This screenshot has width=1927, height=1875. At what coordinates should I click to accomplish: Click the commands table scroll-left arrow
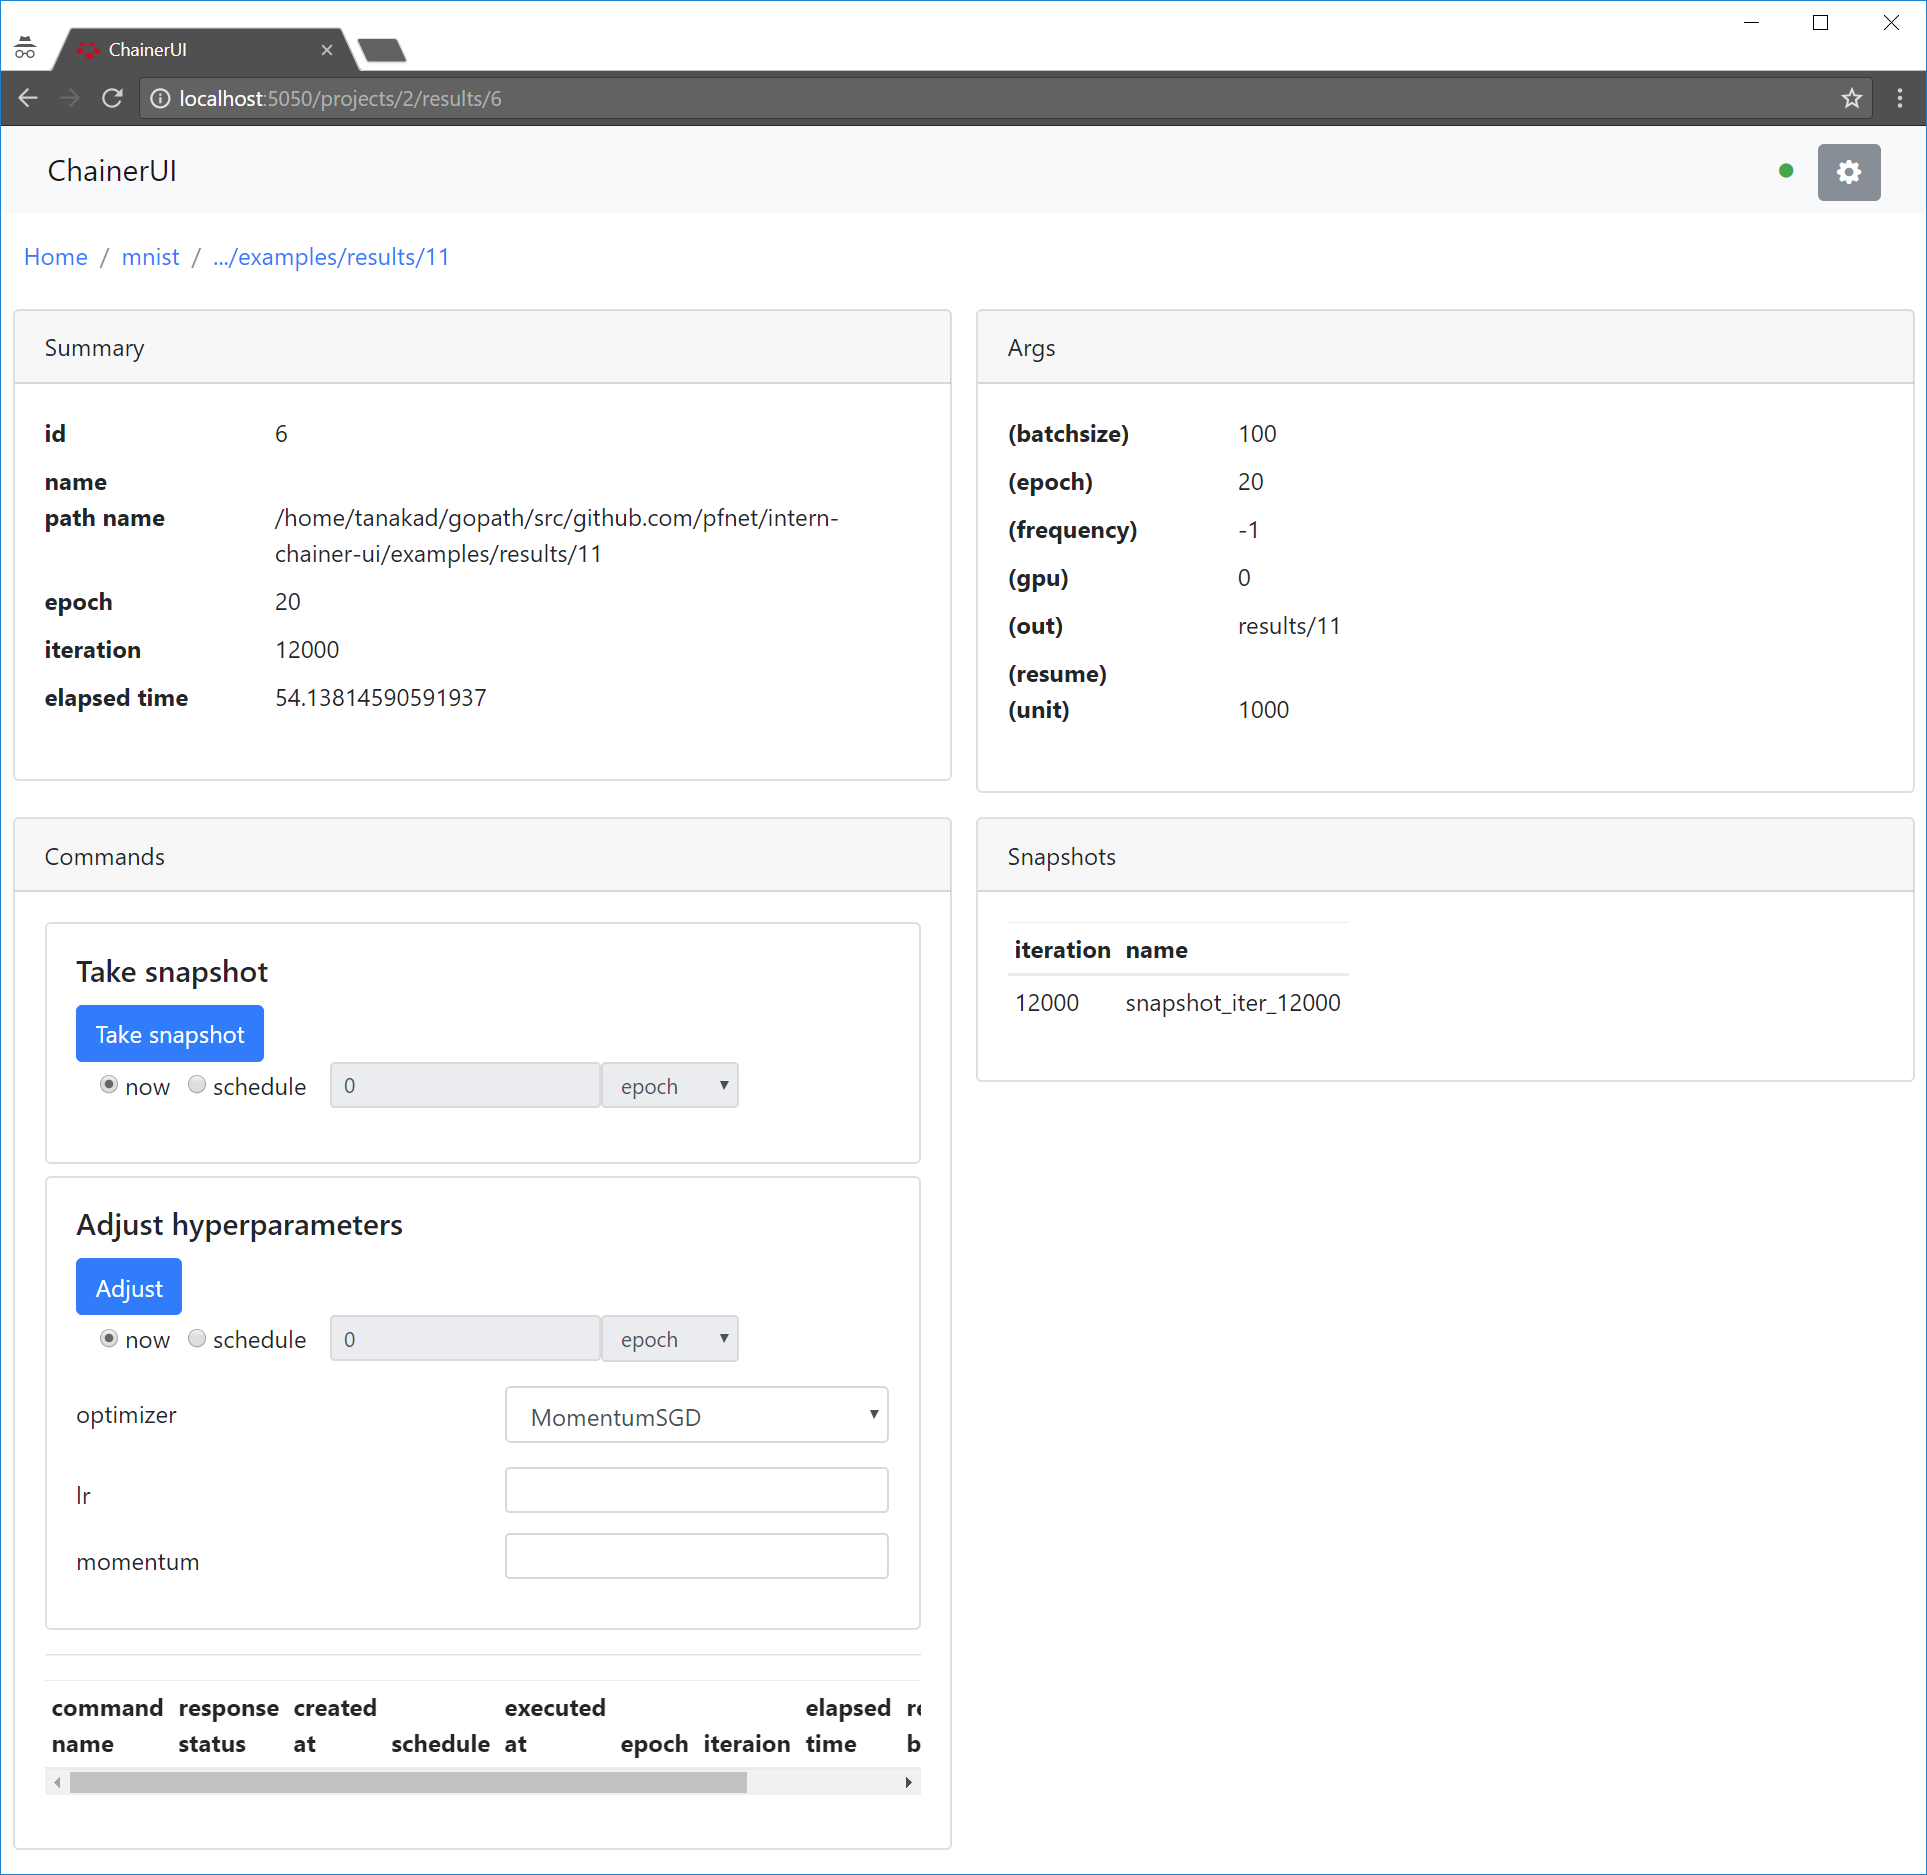point(58,1782)
